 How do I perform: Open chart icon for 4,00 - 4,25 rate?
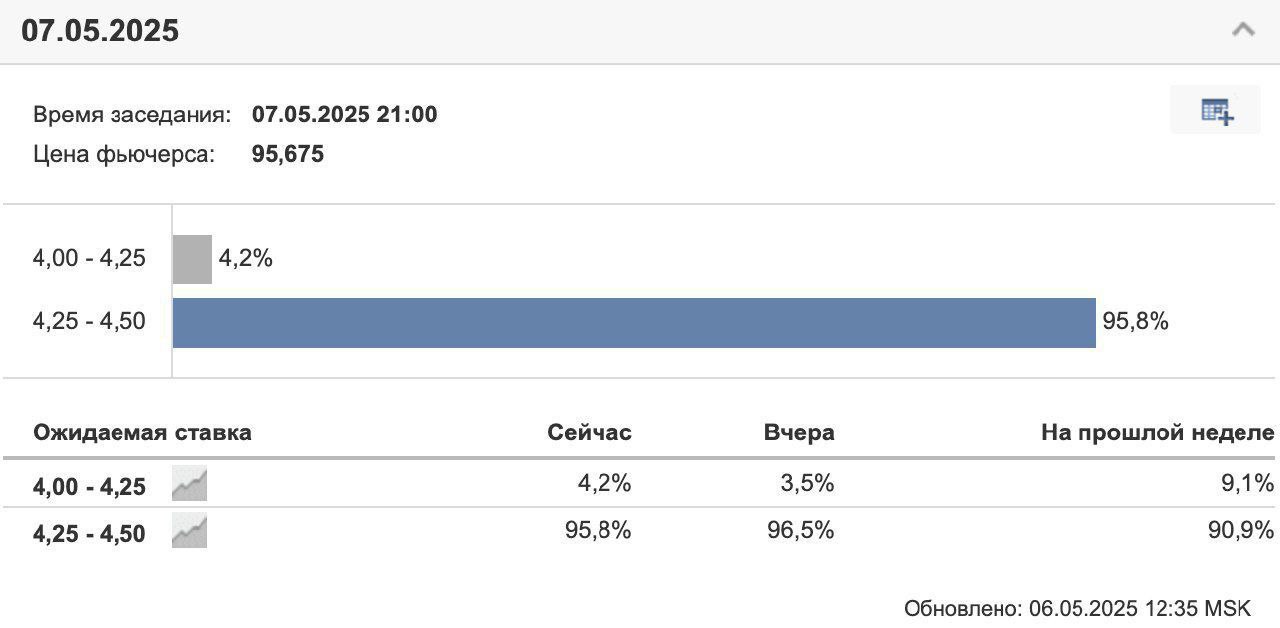tap(189, 484)
